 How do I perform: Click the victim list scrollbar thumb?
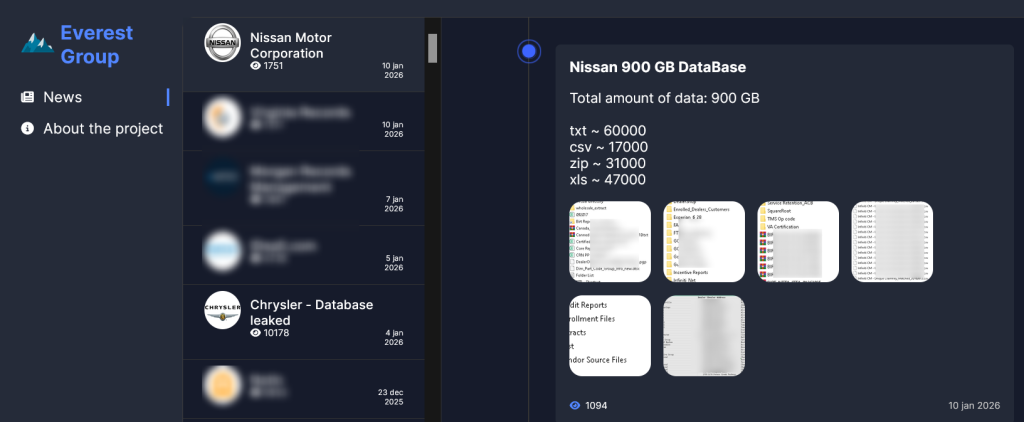(x=432, y=48)
